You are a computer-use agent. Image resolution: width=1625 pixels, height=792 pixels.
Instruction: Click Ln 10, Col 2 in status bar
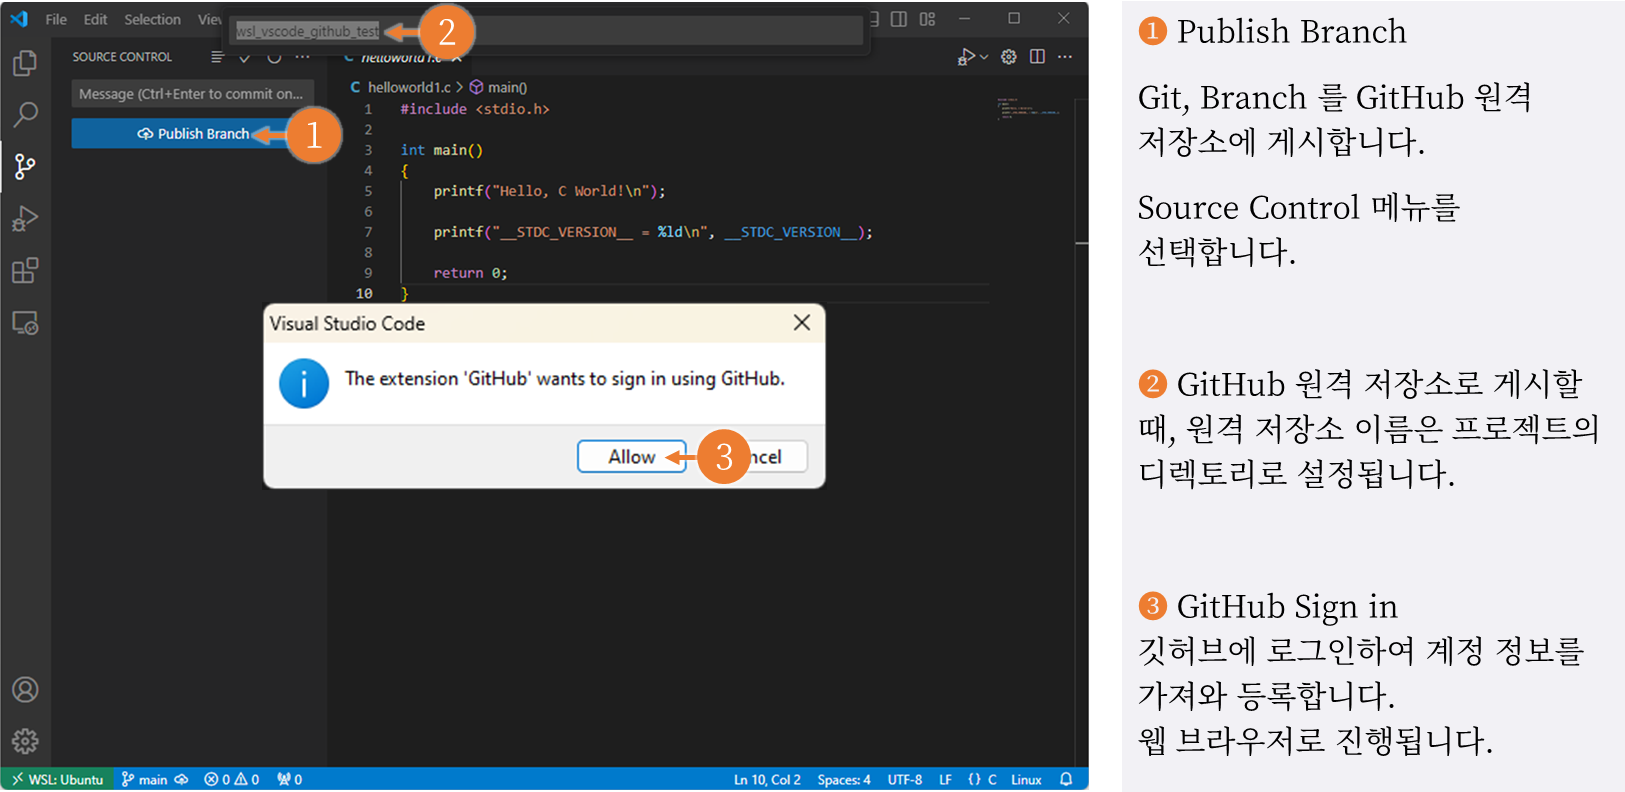767,780
